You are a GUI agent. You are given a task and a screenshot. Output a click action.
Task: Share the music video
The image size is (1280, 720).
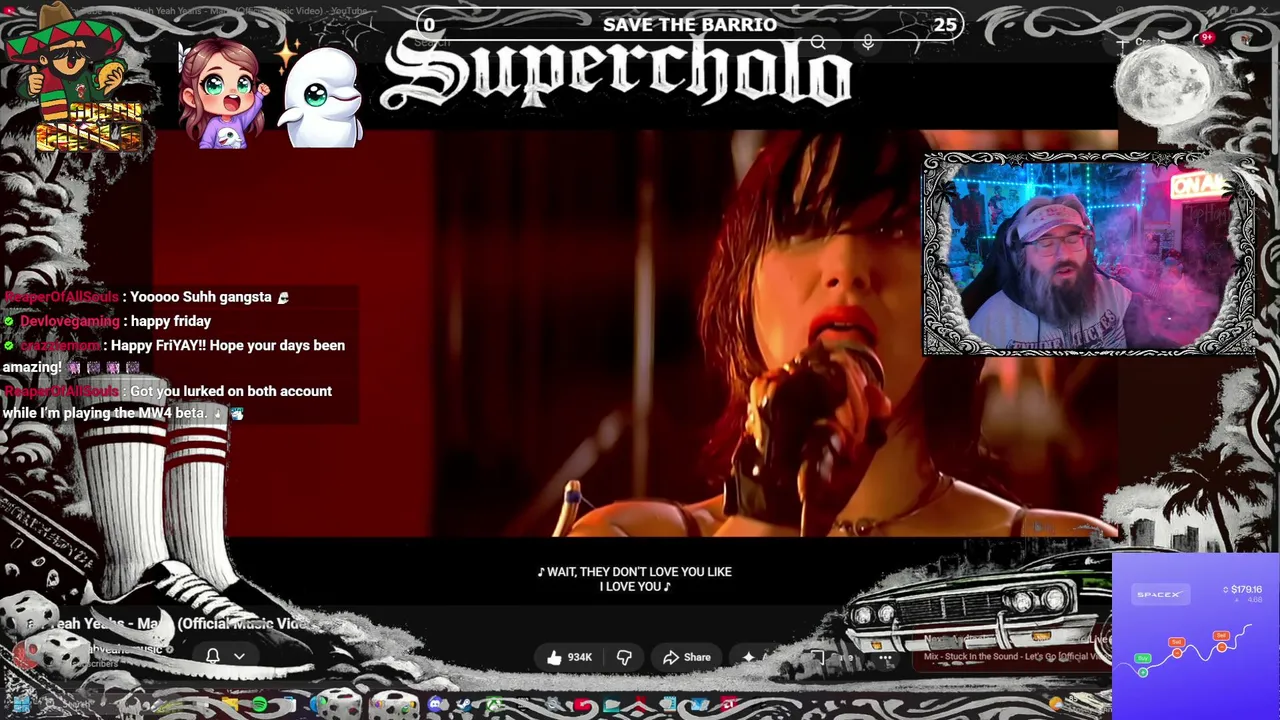pyautogui.click(x=687, y=657)
